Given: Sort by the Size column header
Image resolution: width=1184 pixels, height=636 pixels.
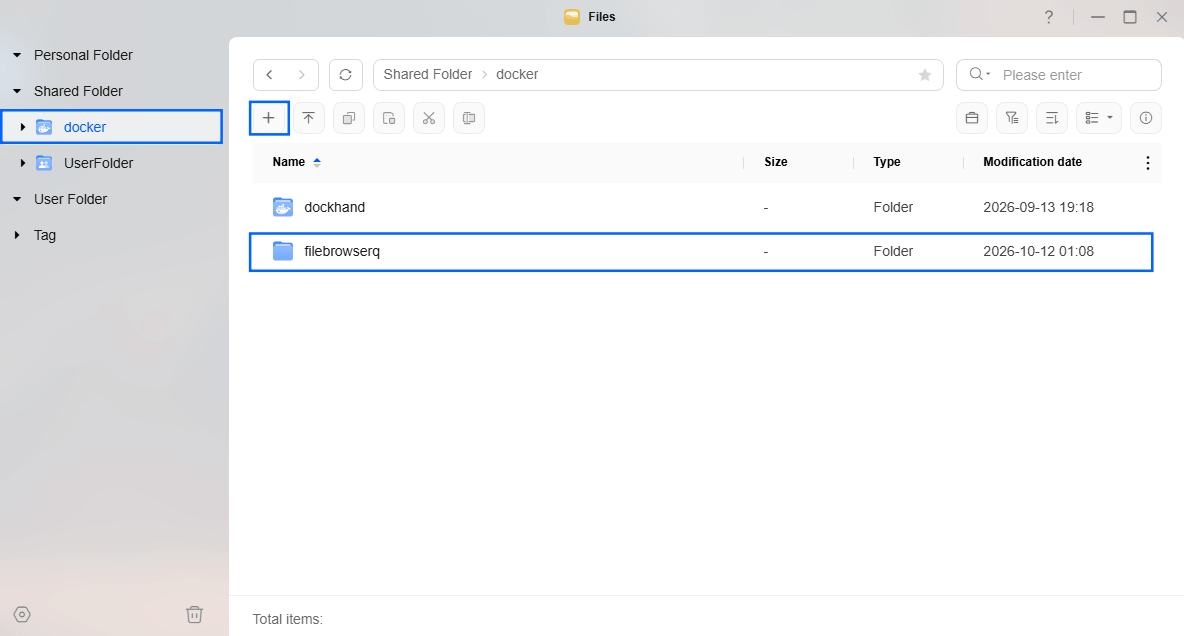Looking at the screenshot, I should click(x=775, y=162).
